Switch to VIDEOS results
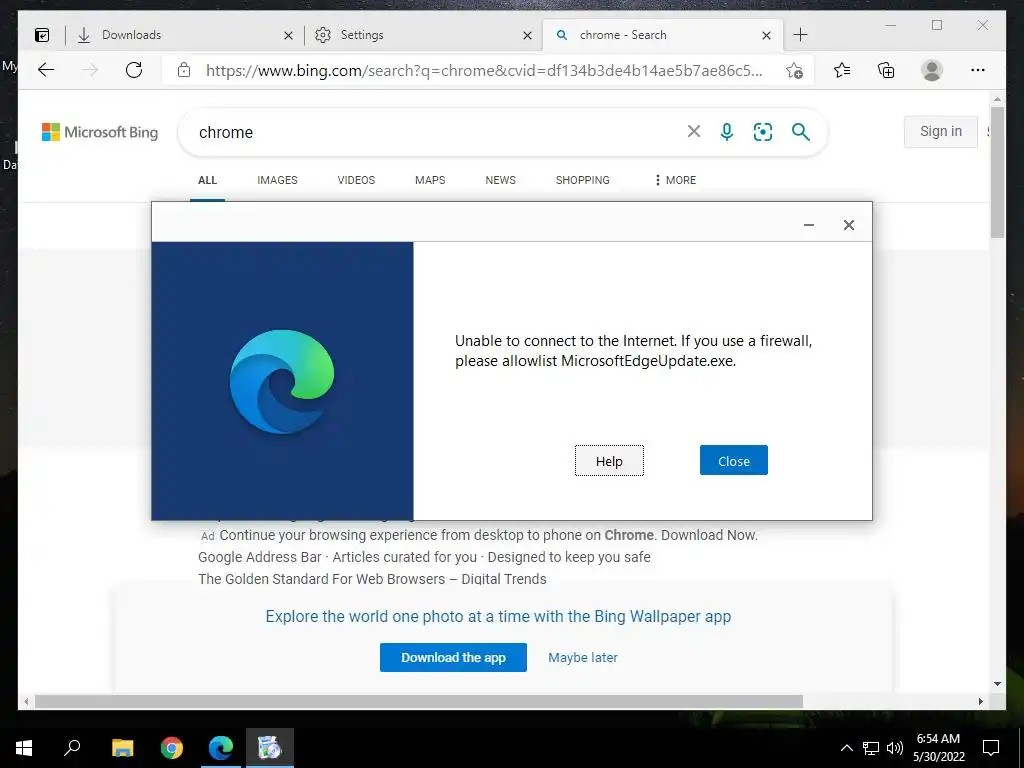 tap(356, 180)
